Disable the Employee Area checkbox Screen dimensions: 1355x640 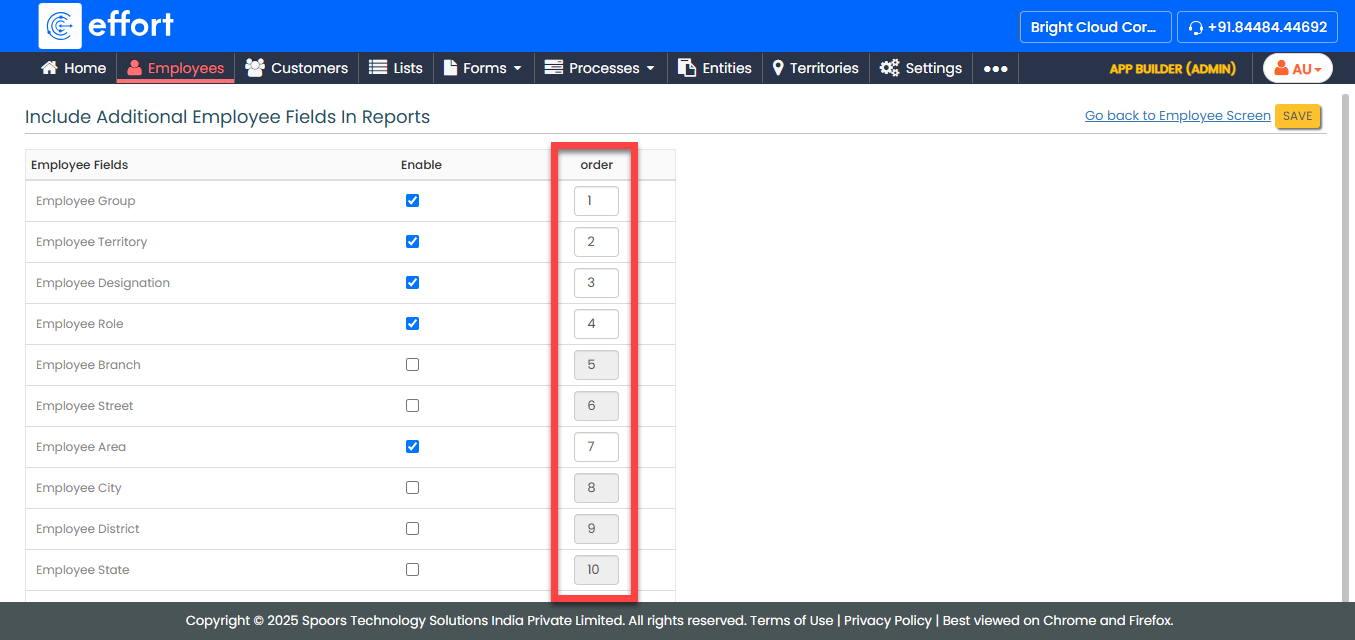(412, 447)
